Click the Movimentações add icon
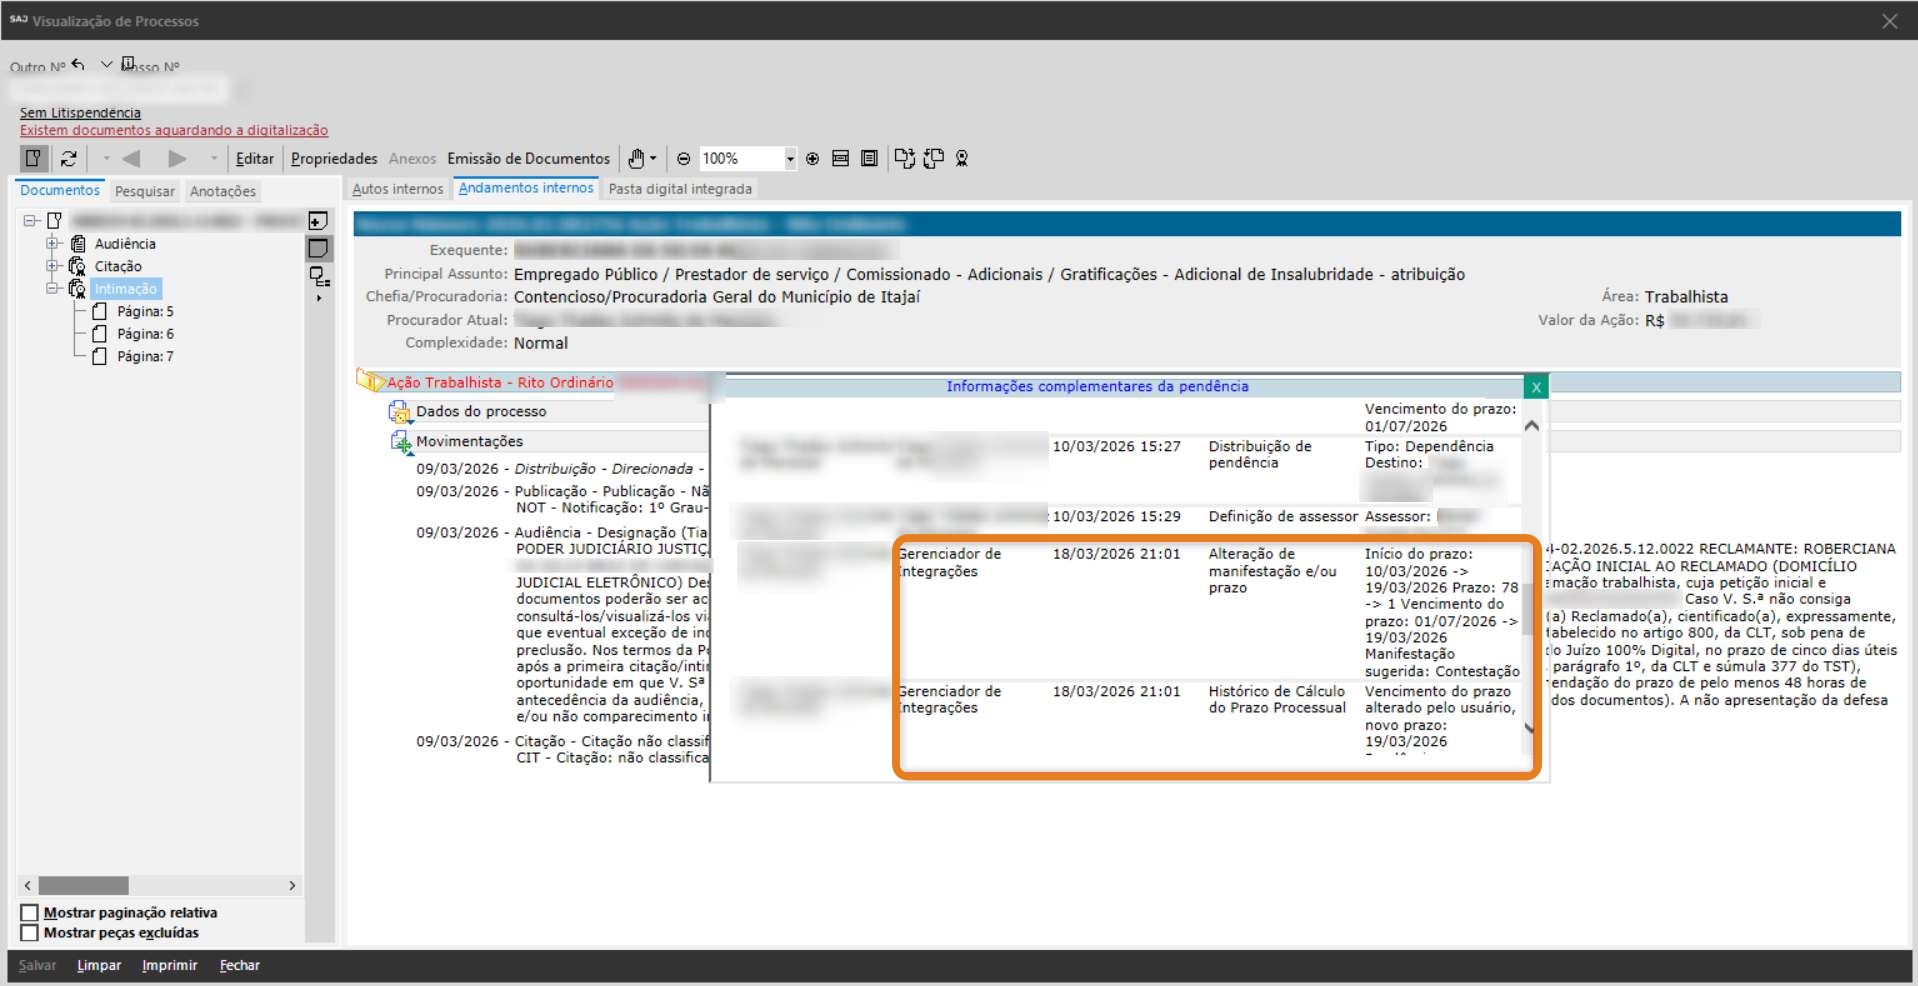This screenshot has width=1918, height=986. pos(400,442)
